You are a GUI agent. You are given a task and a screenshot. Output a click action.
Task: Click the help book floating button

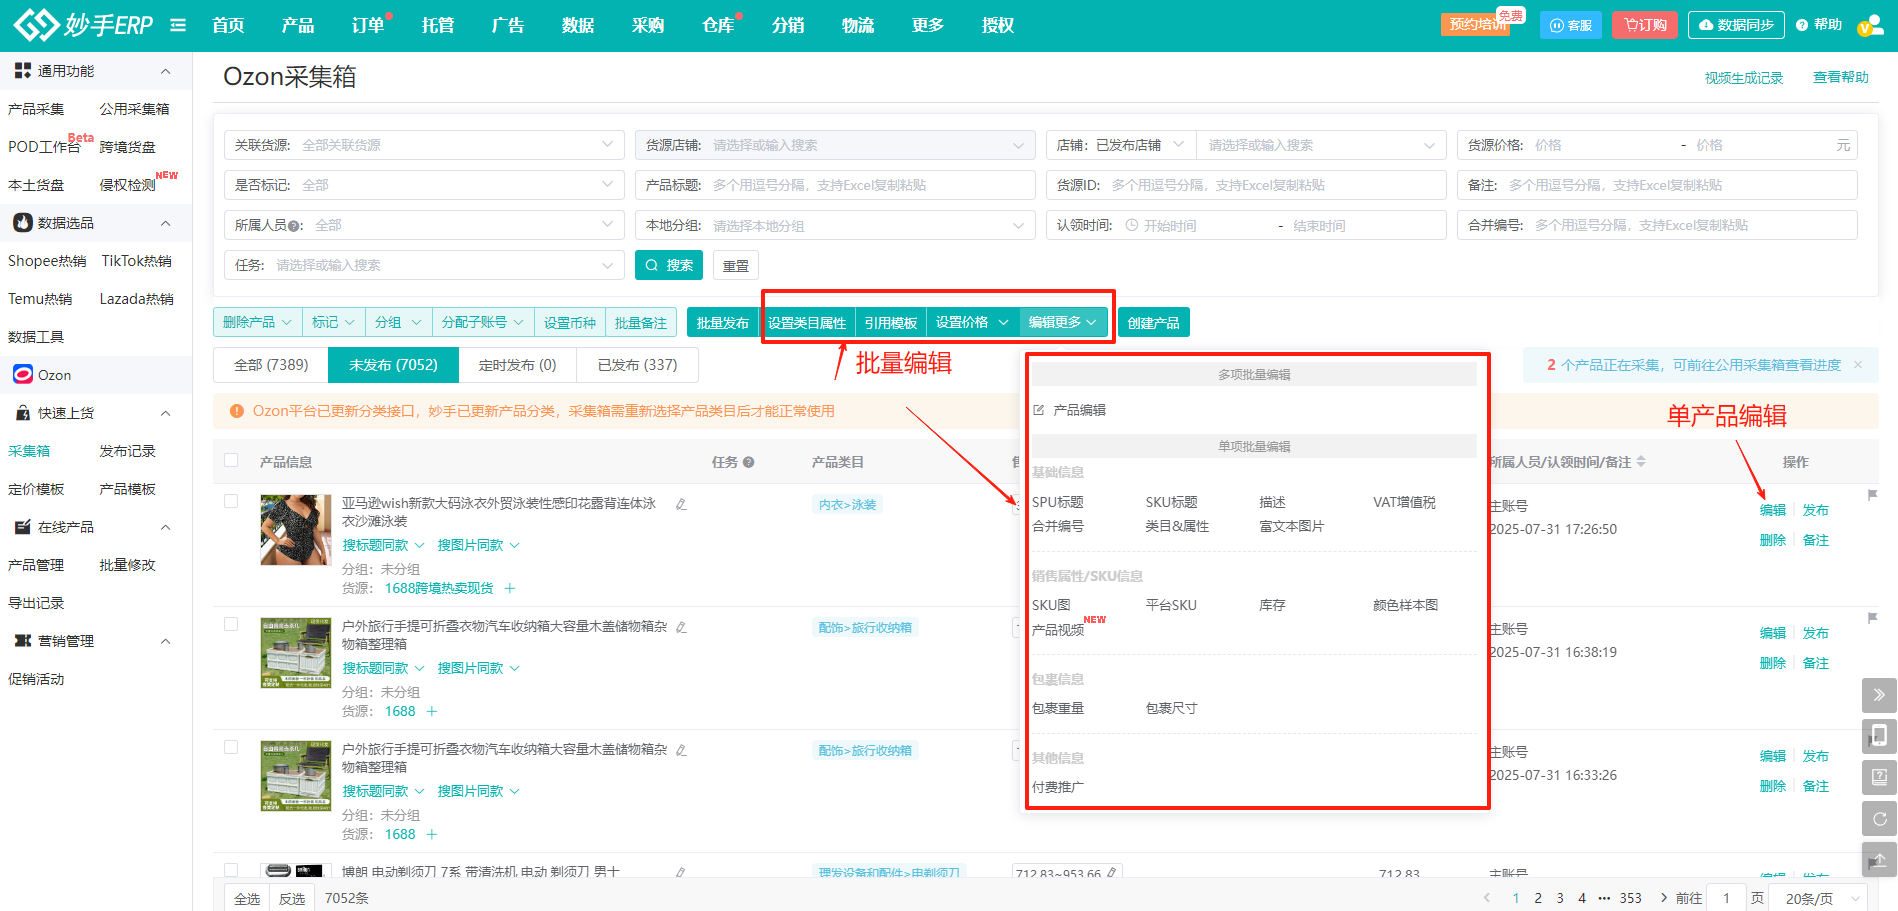1879,777
